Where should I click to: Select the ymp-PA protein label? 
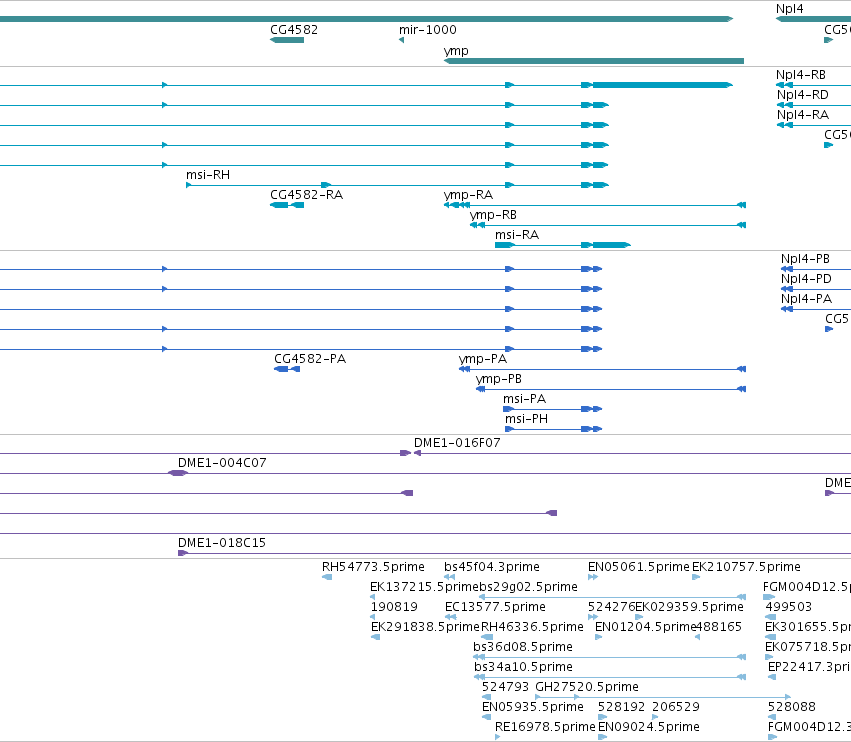point(482,359)
